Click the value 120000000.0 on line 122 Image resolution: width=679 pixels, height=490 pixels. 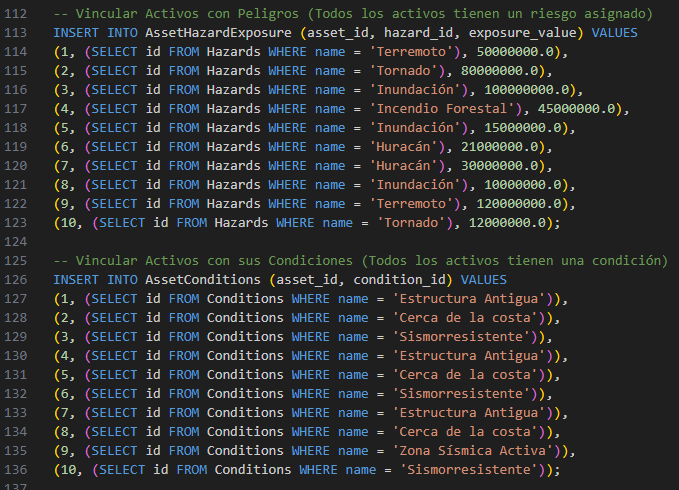[x=519, y=204]
